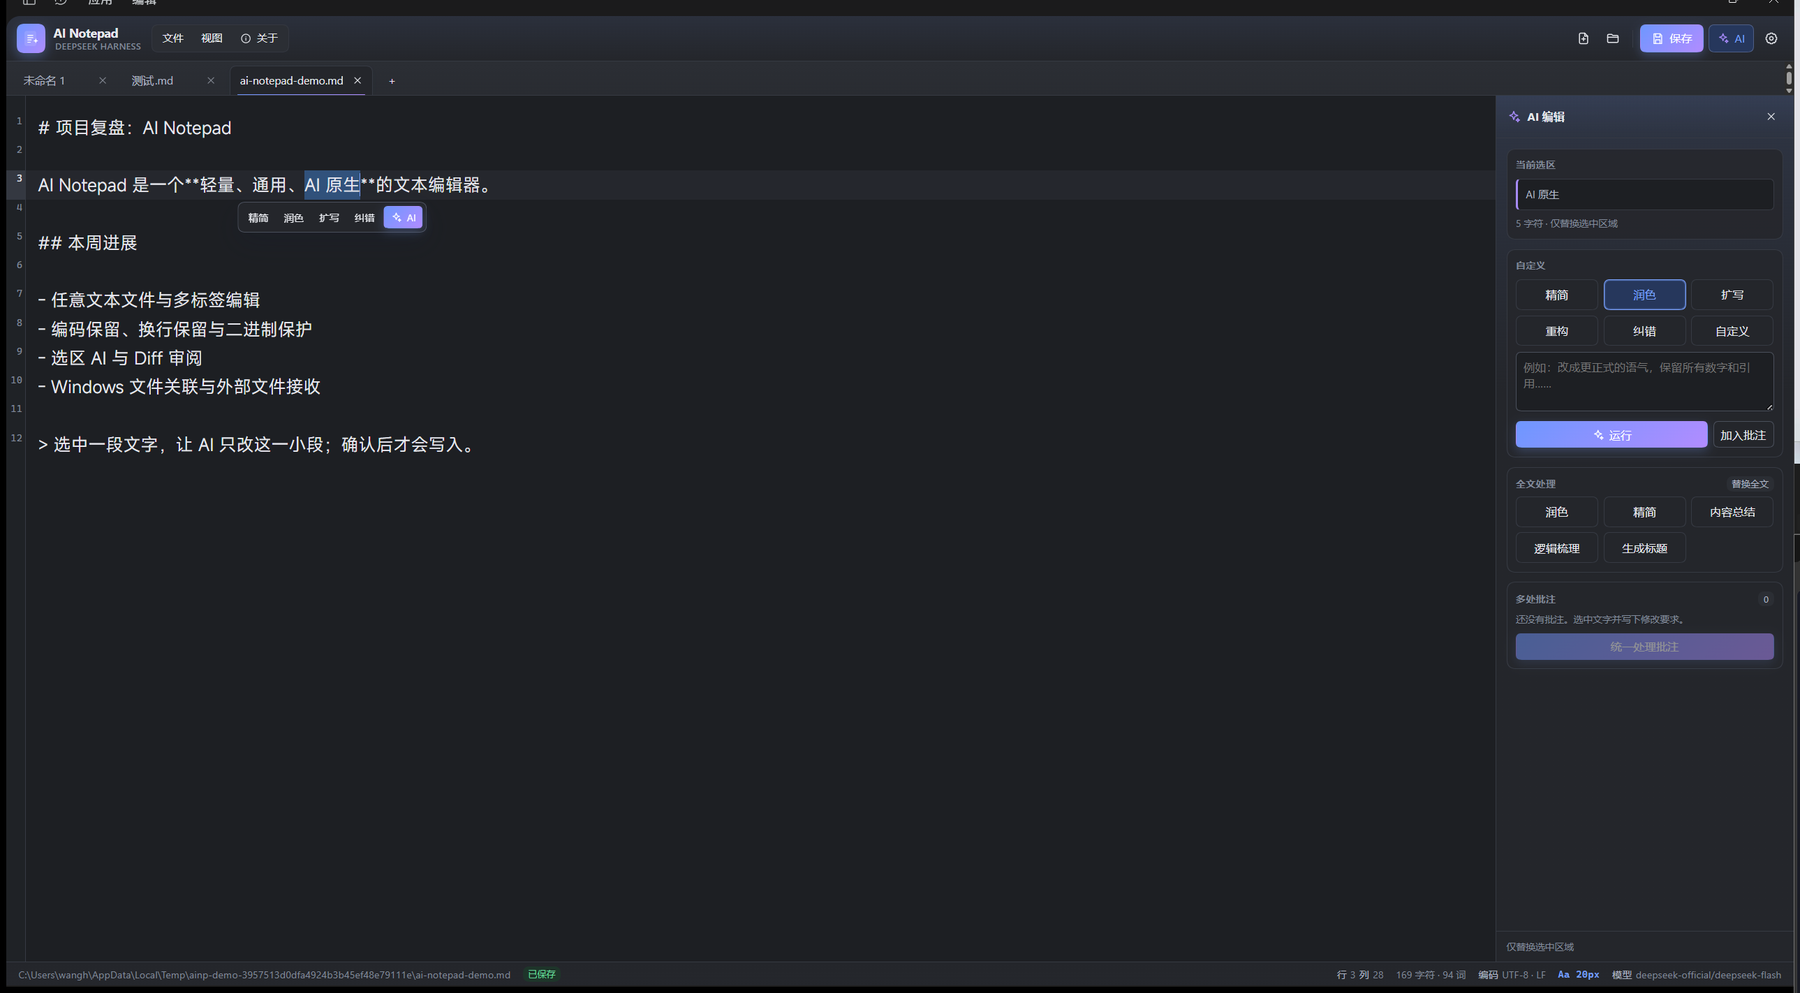1800x993 pixels.
Task: Add a new tab with the plus icon
Action: tap(392, 81)
